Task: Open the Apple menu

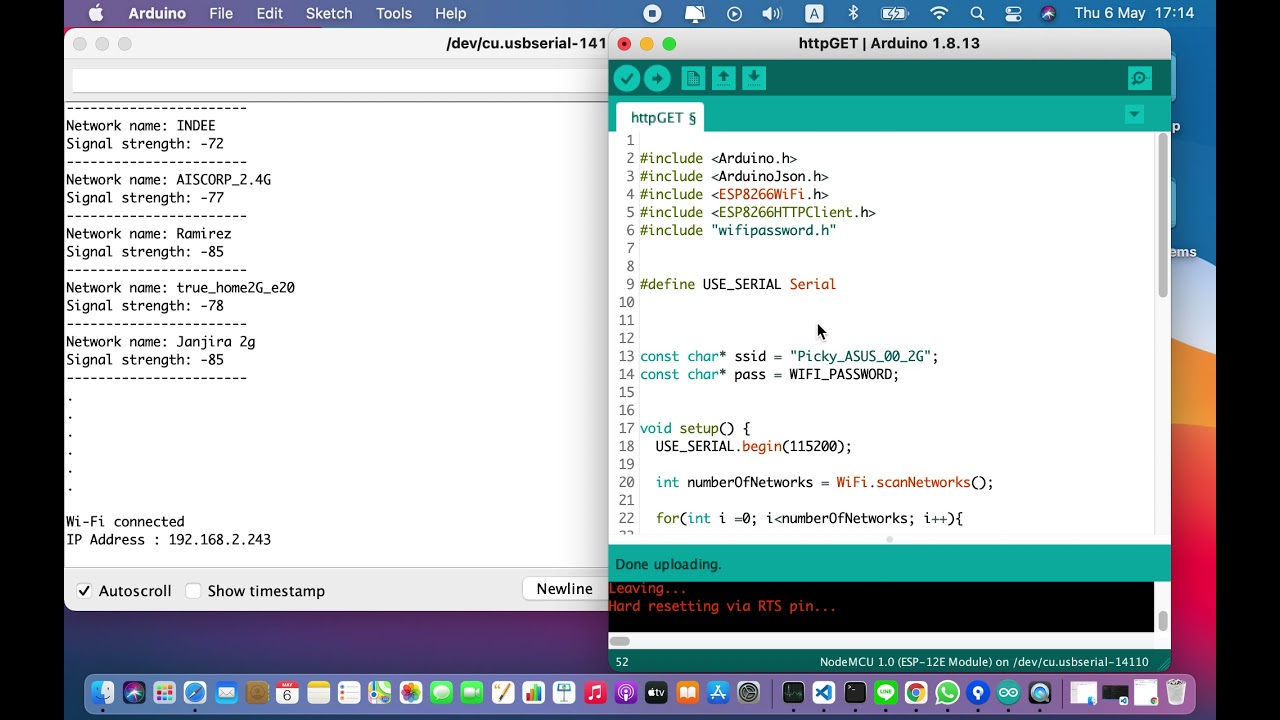Action: pyautogui.click(x=96, y=13)
